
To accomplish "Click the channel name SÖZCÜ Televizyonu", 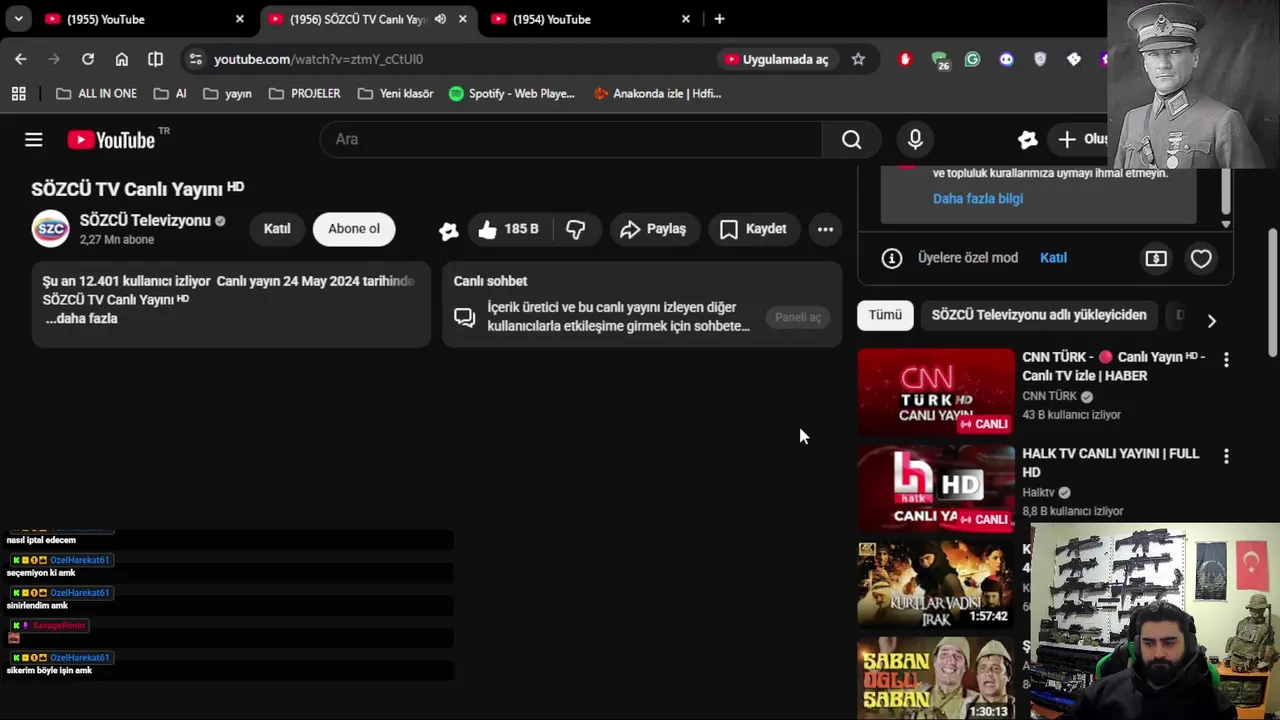I will 145,220.
